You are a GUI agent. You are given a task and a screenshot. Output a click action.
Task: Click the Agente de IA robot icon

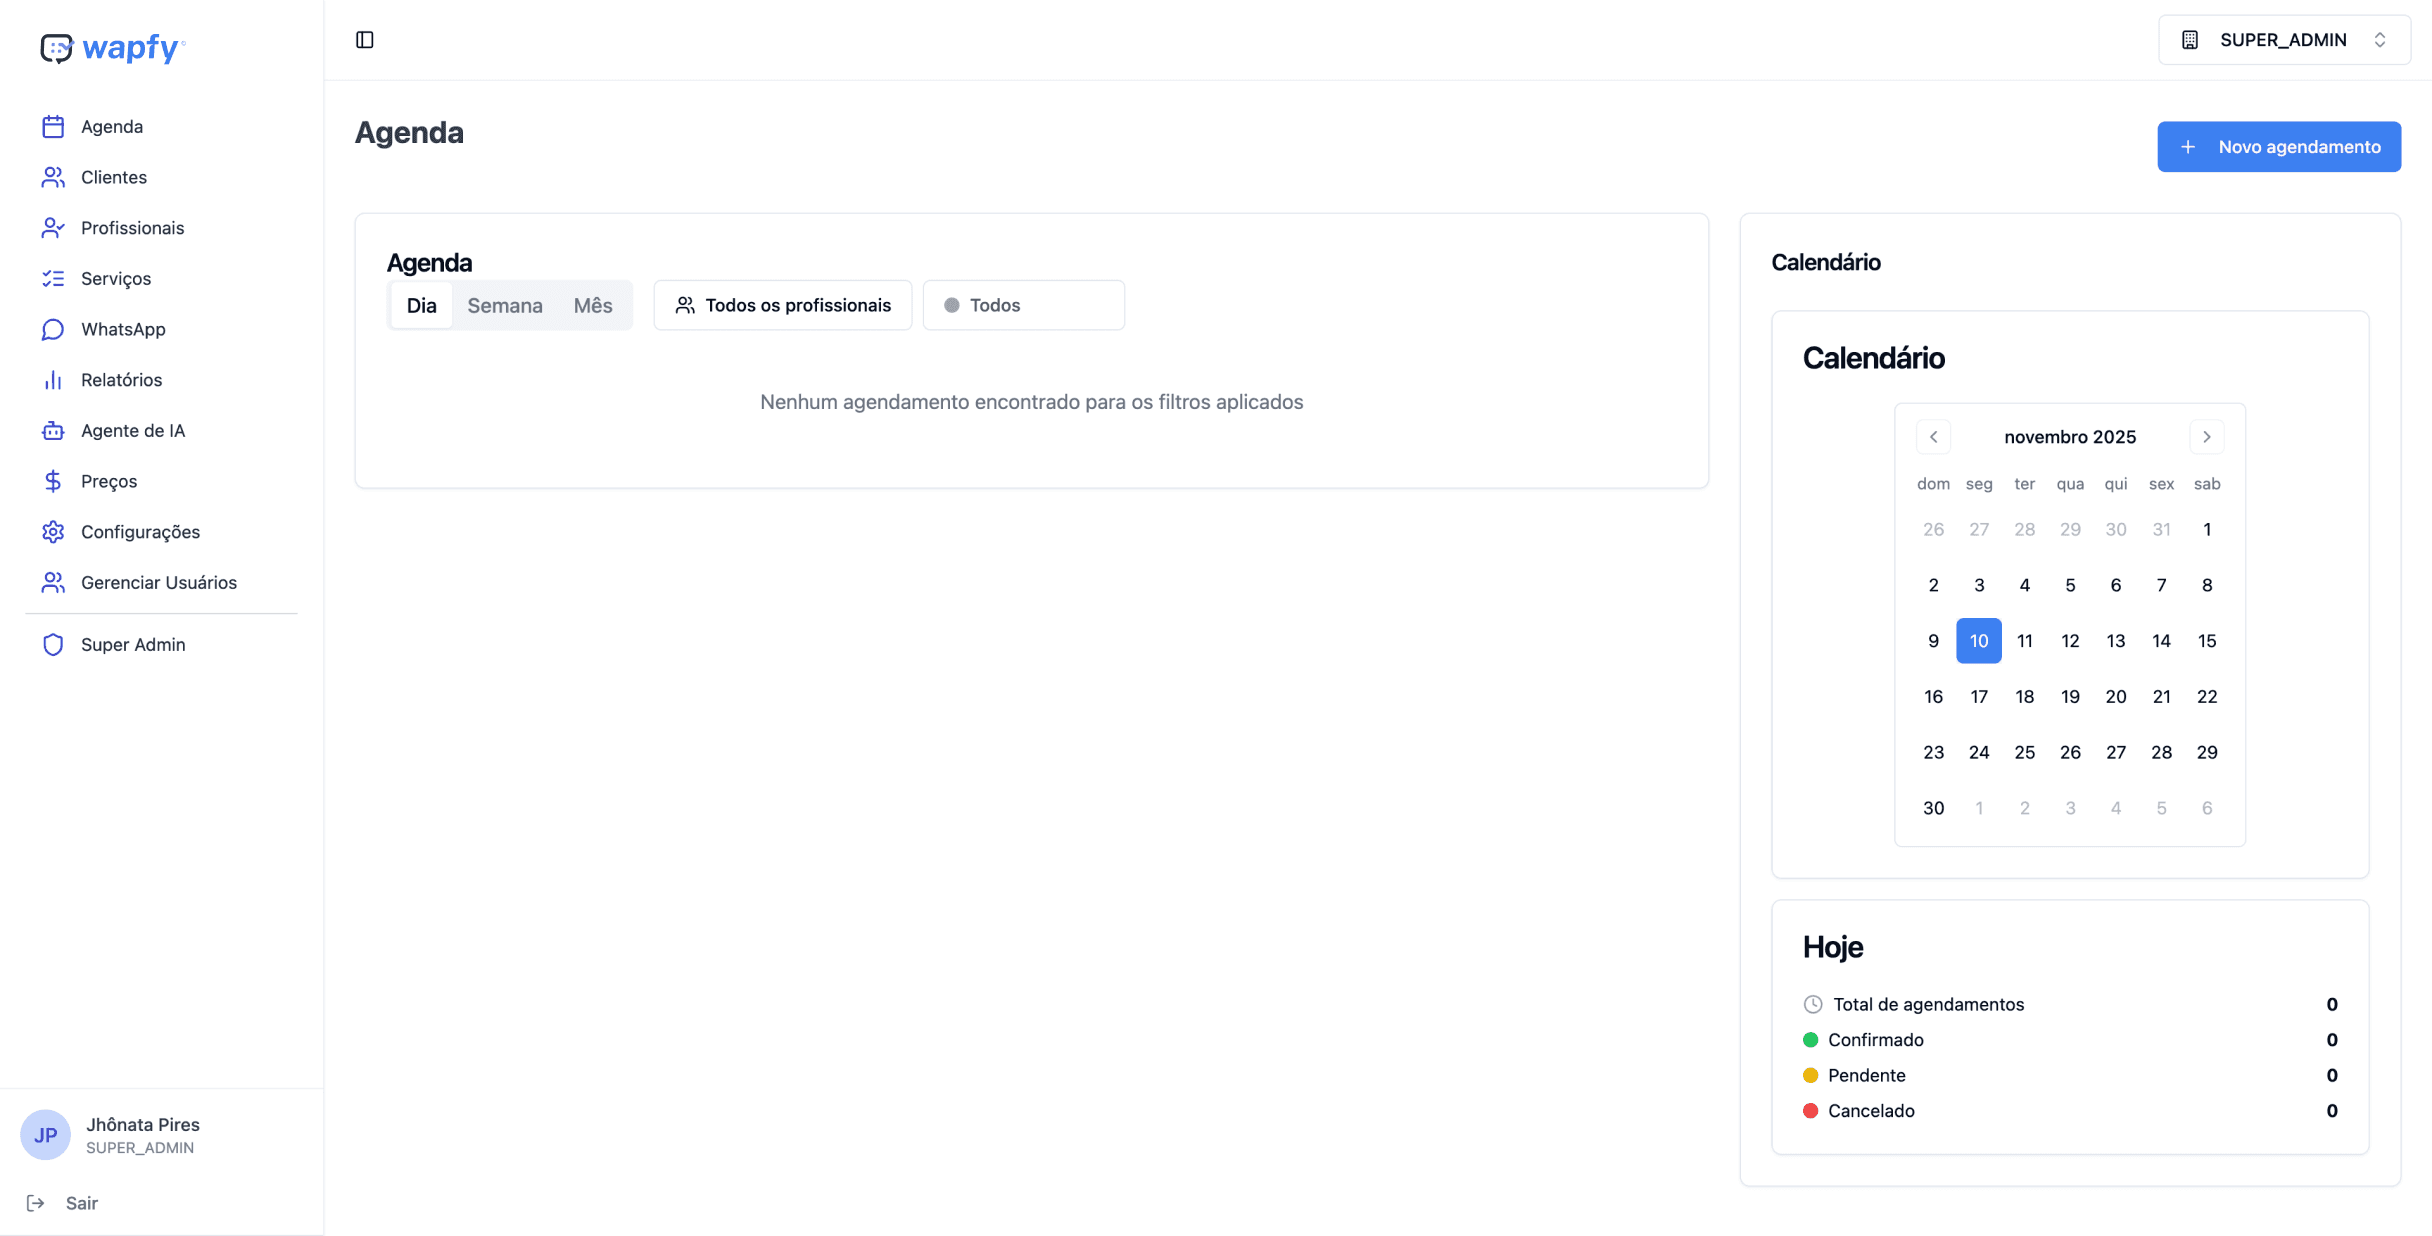pos(53,431)
